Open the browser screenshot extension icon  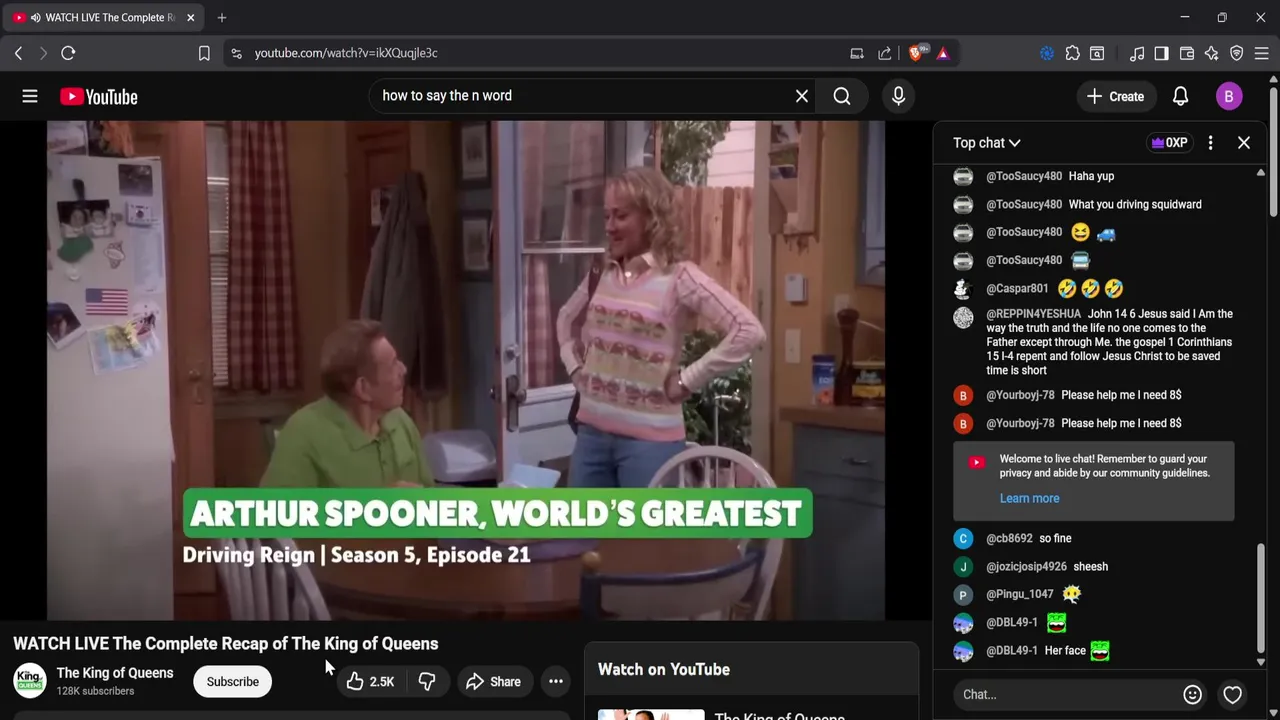coord(1097,53)
